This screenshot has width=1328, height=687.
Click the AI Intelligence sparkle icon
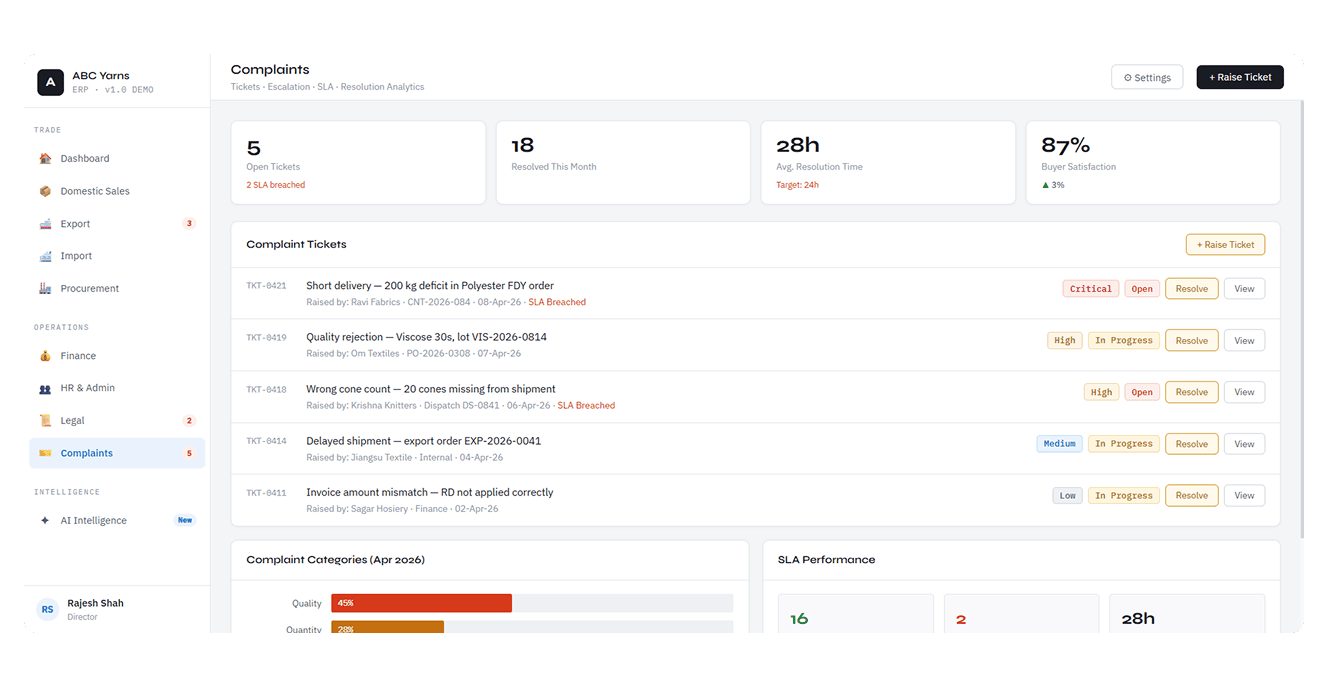tap(45, 521)
